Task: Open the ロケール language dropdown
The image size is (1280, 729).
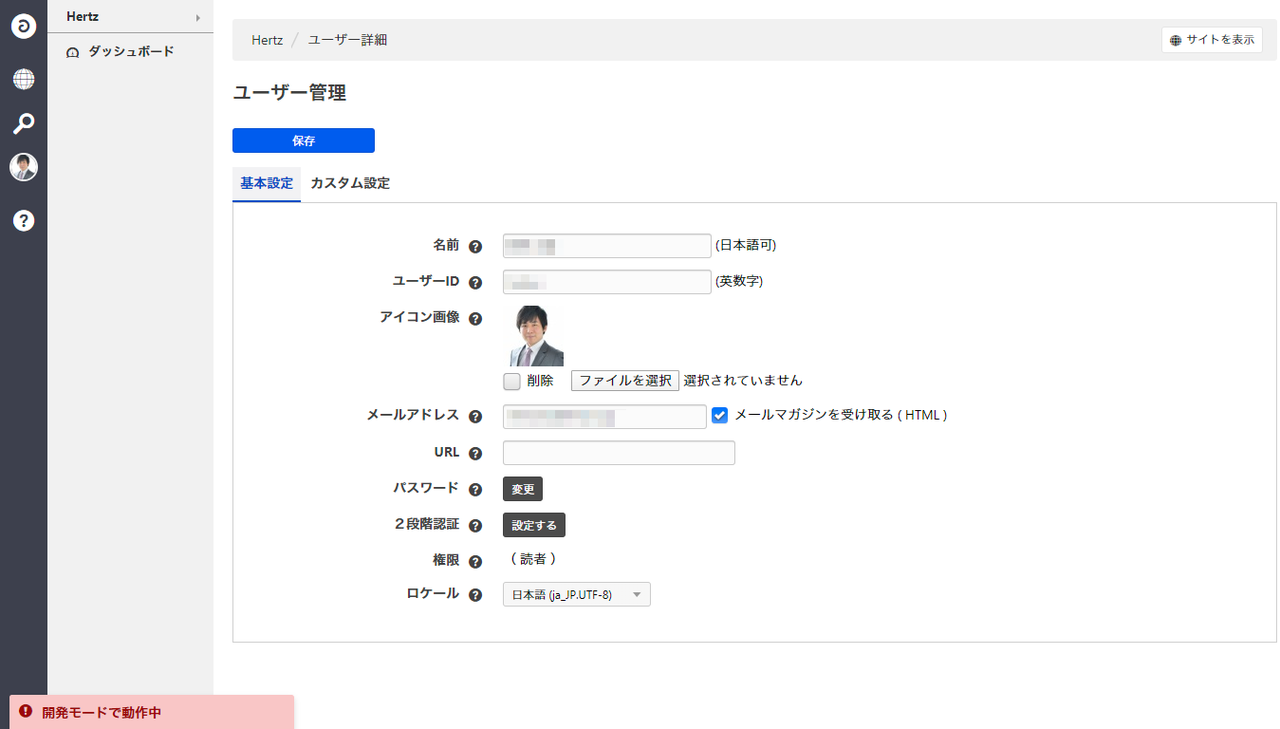Action: [x=576, y=595]
